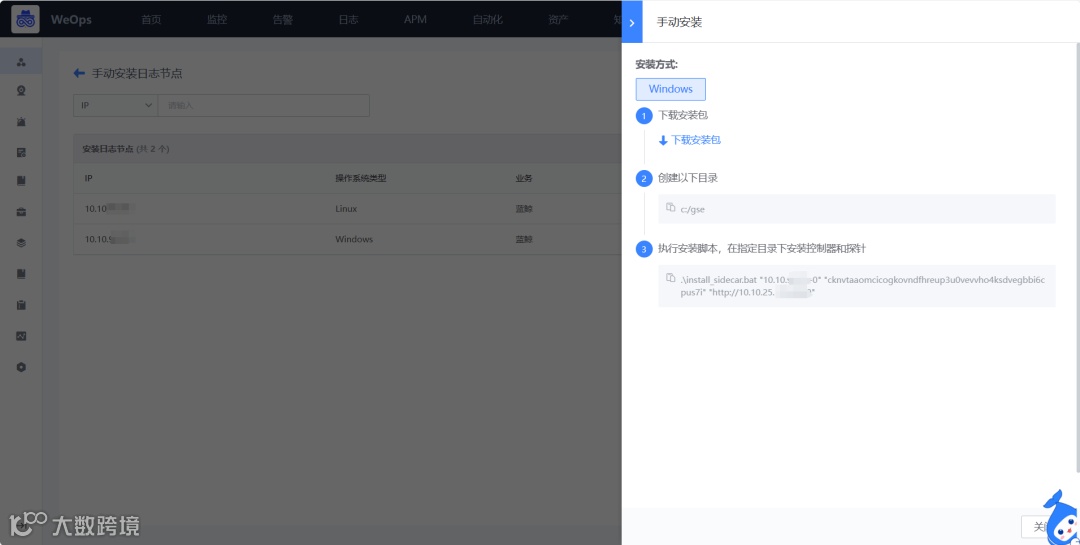Focus the 请输入 search field
Image resolution: width=1080 pixels, height=545 pixels.
tap(264, 105)
